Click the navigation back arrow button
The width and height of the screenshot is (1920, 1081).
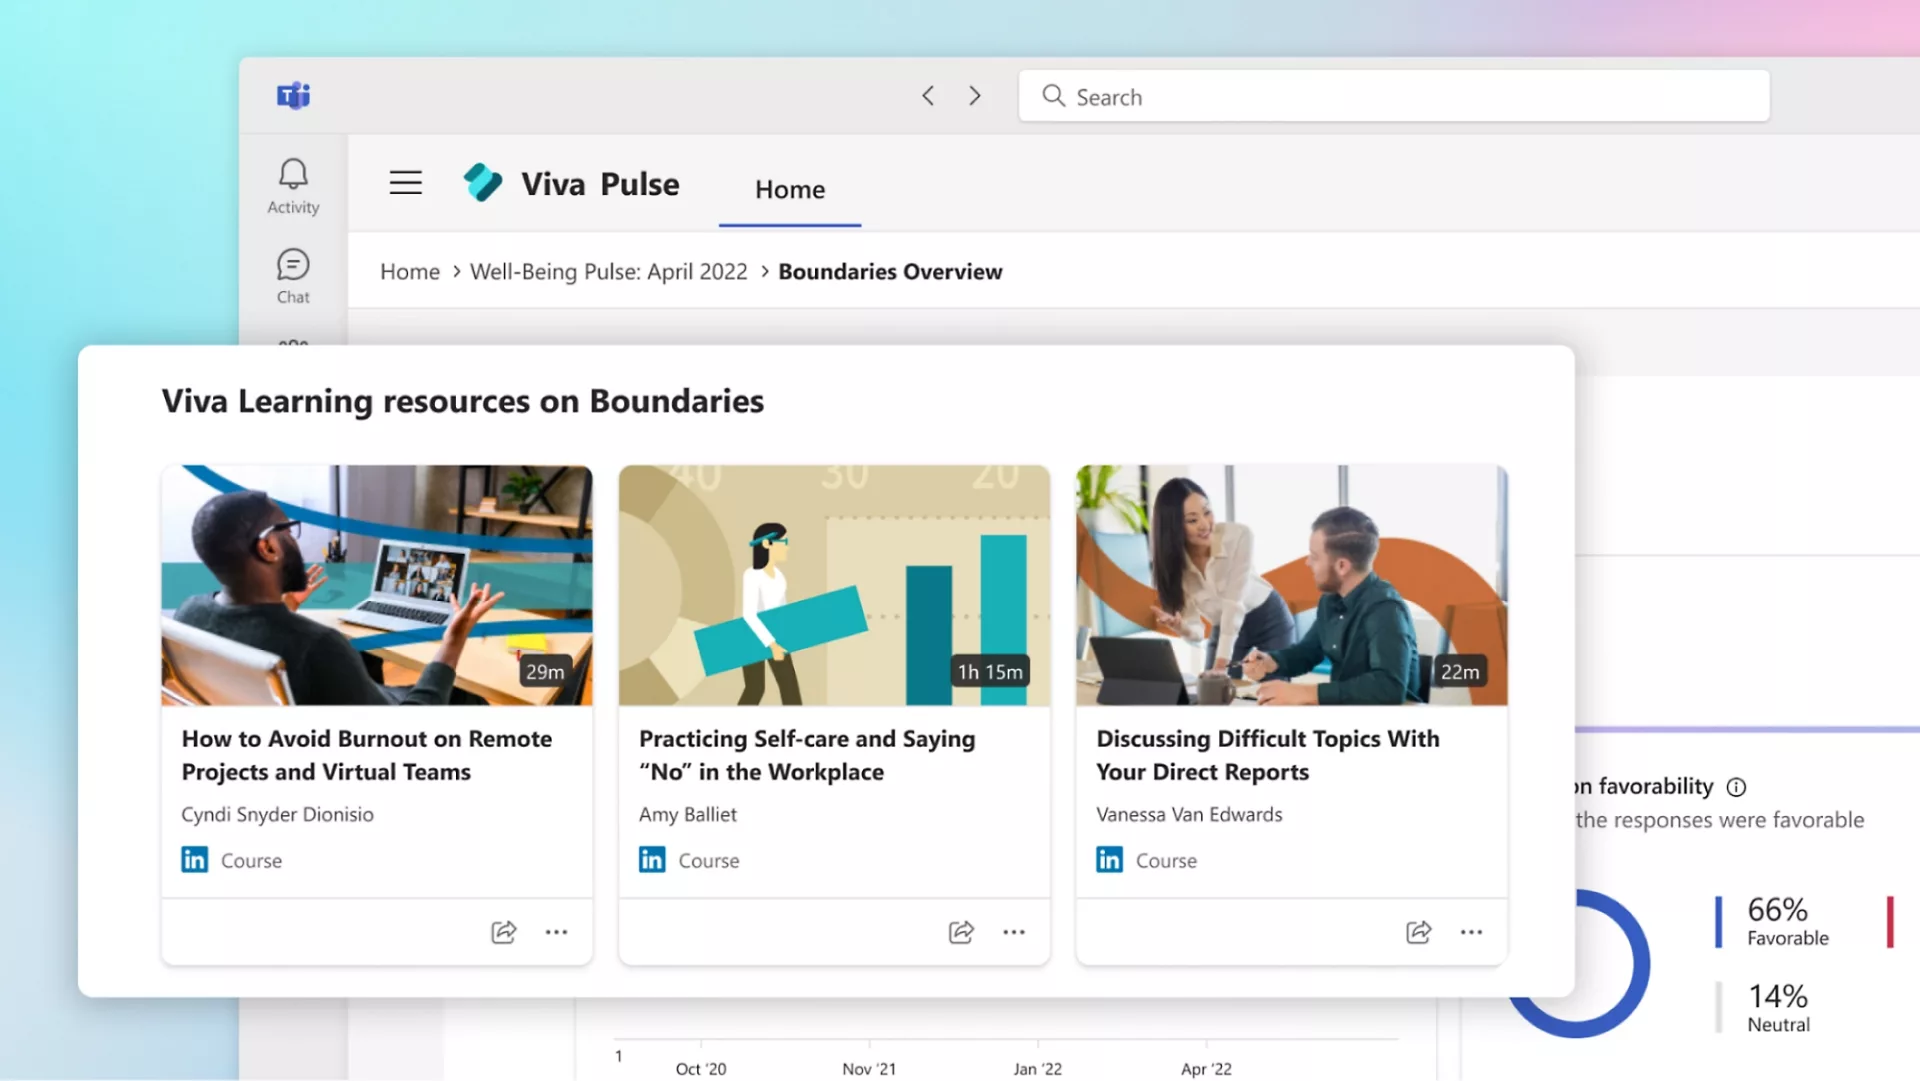(x=928, y=95)
